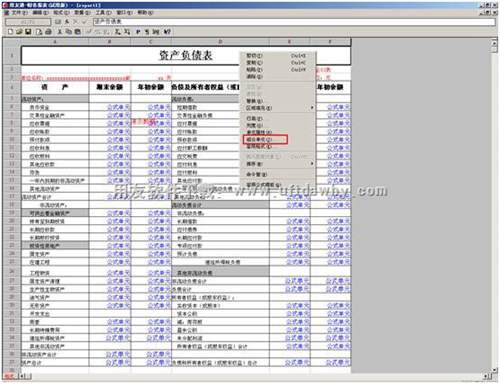Click the Help question-mark toolbar icon
Screen dimensions: 500x384
(x=167, y=32)
